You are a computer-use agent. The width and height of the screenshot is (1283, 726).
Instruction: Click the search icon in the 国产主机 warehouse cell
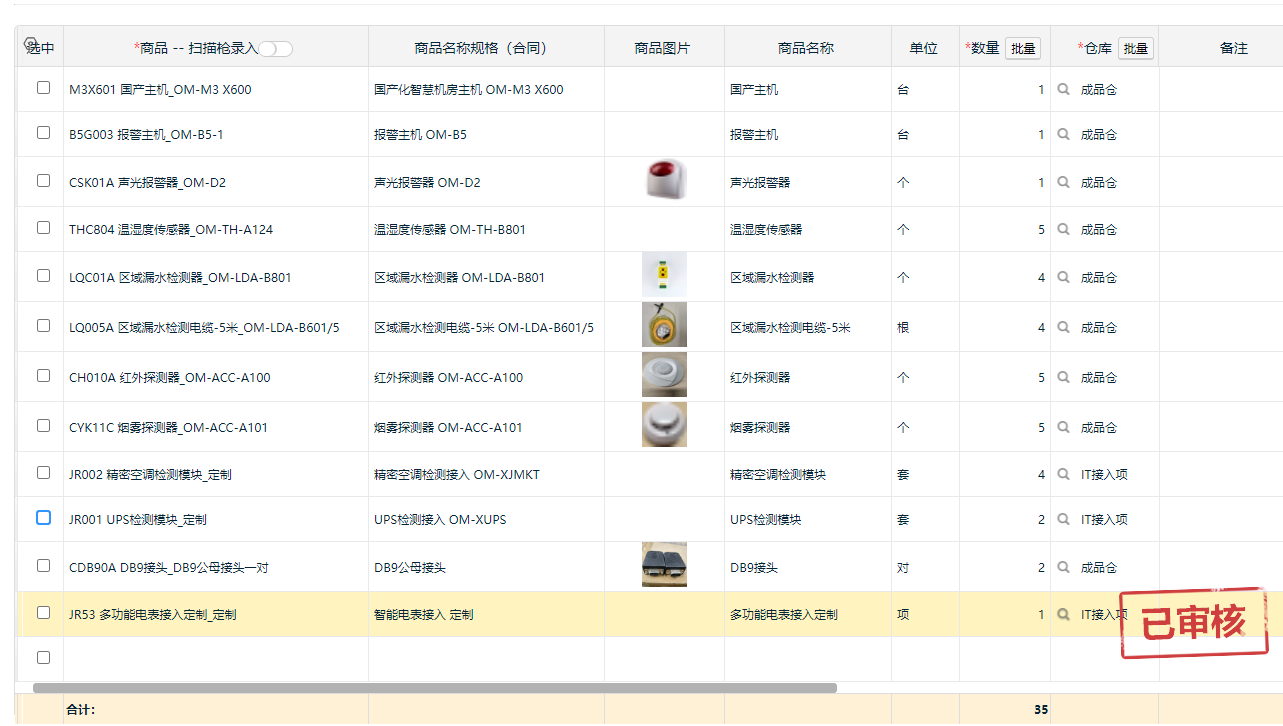pyautogui.click(x=1064, y=89)
